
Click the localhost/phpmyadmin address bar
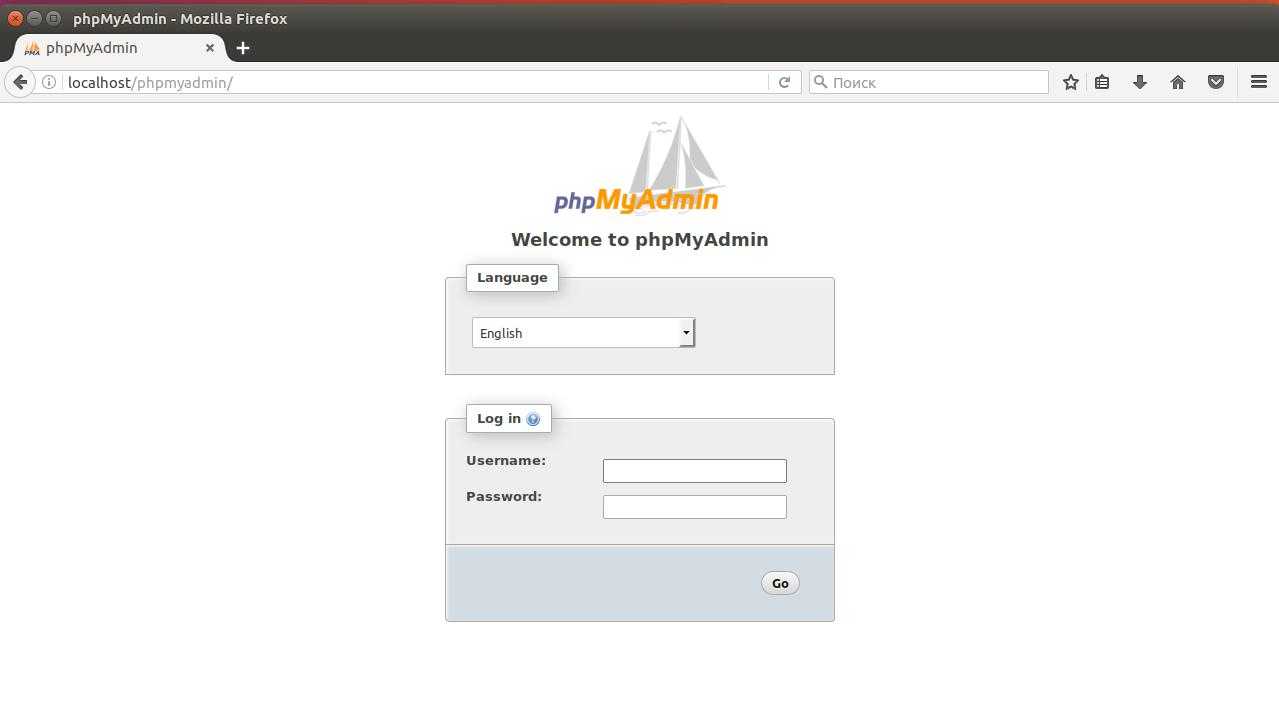click(x=415, y=82)
